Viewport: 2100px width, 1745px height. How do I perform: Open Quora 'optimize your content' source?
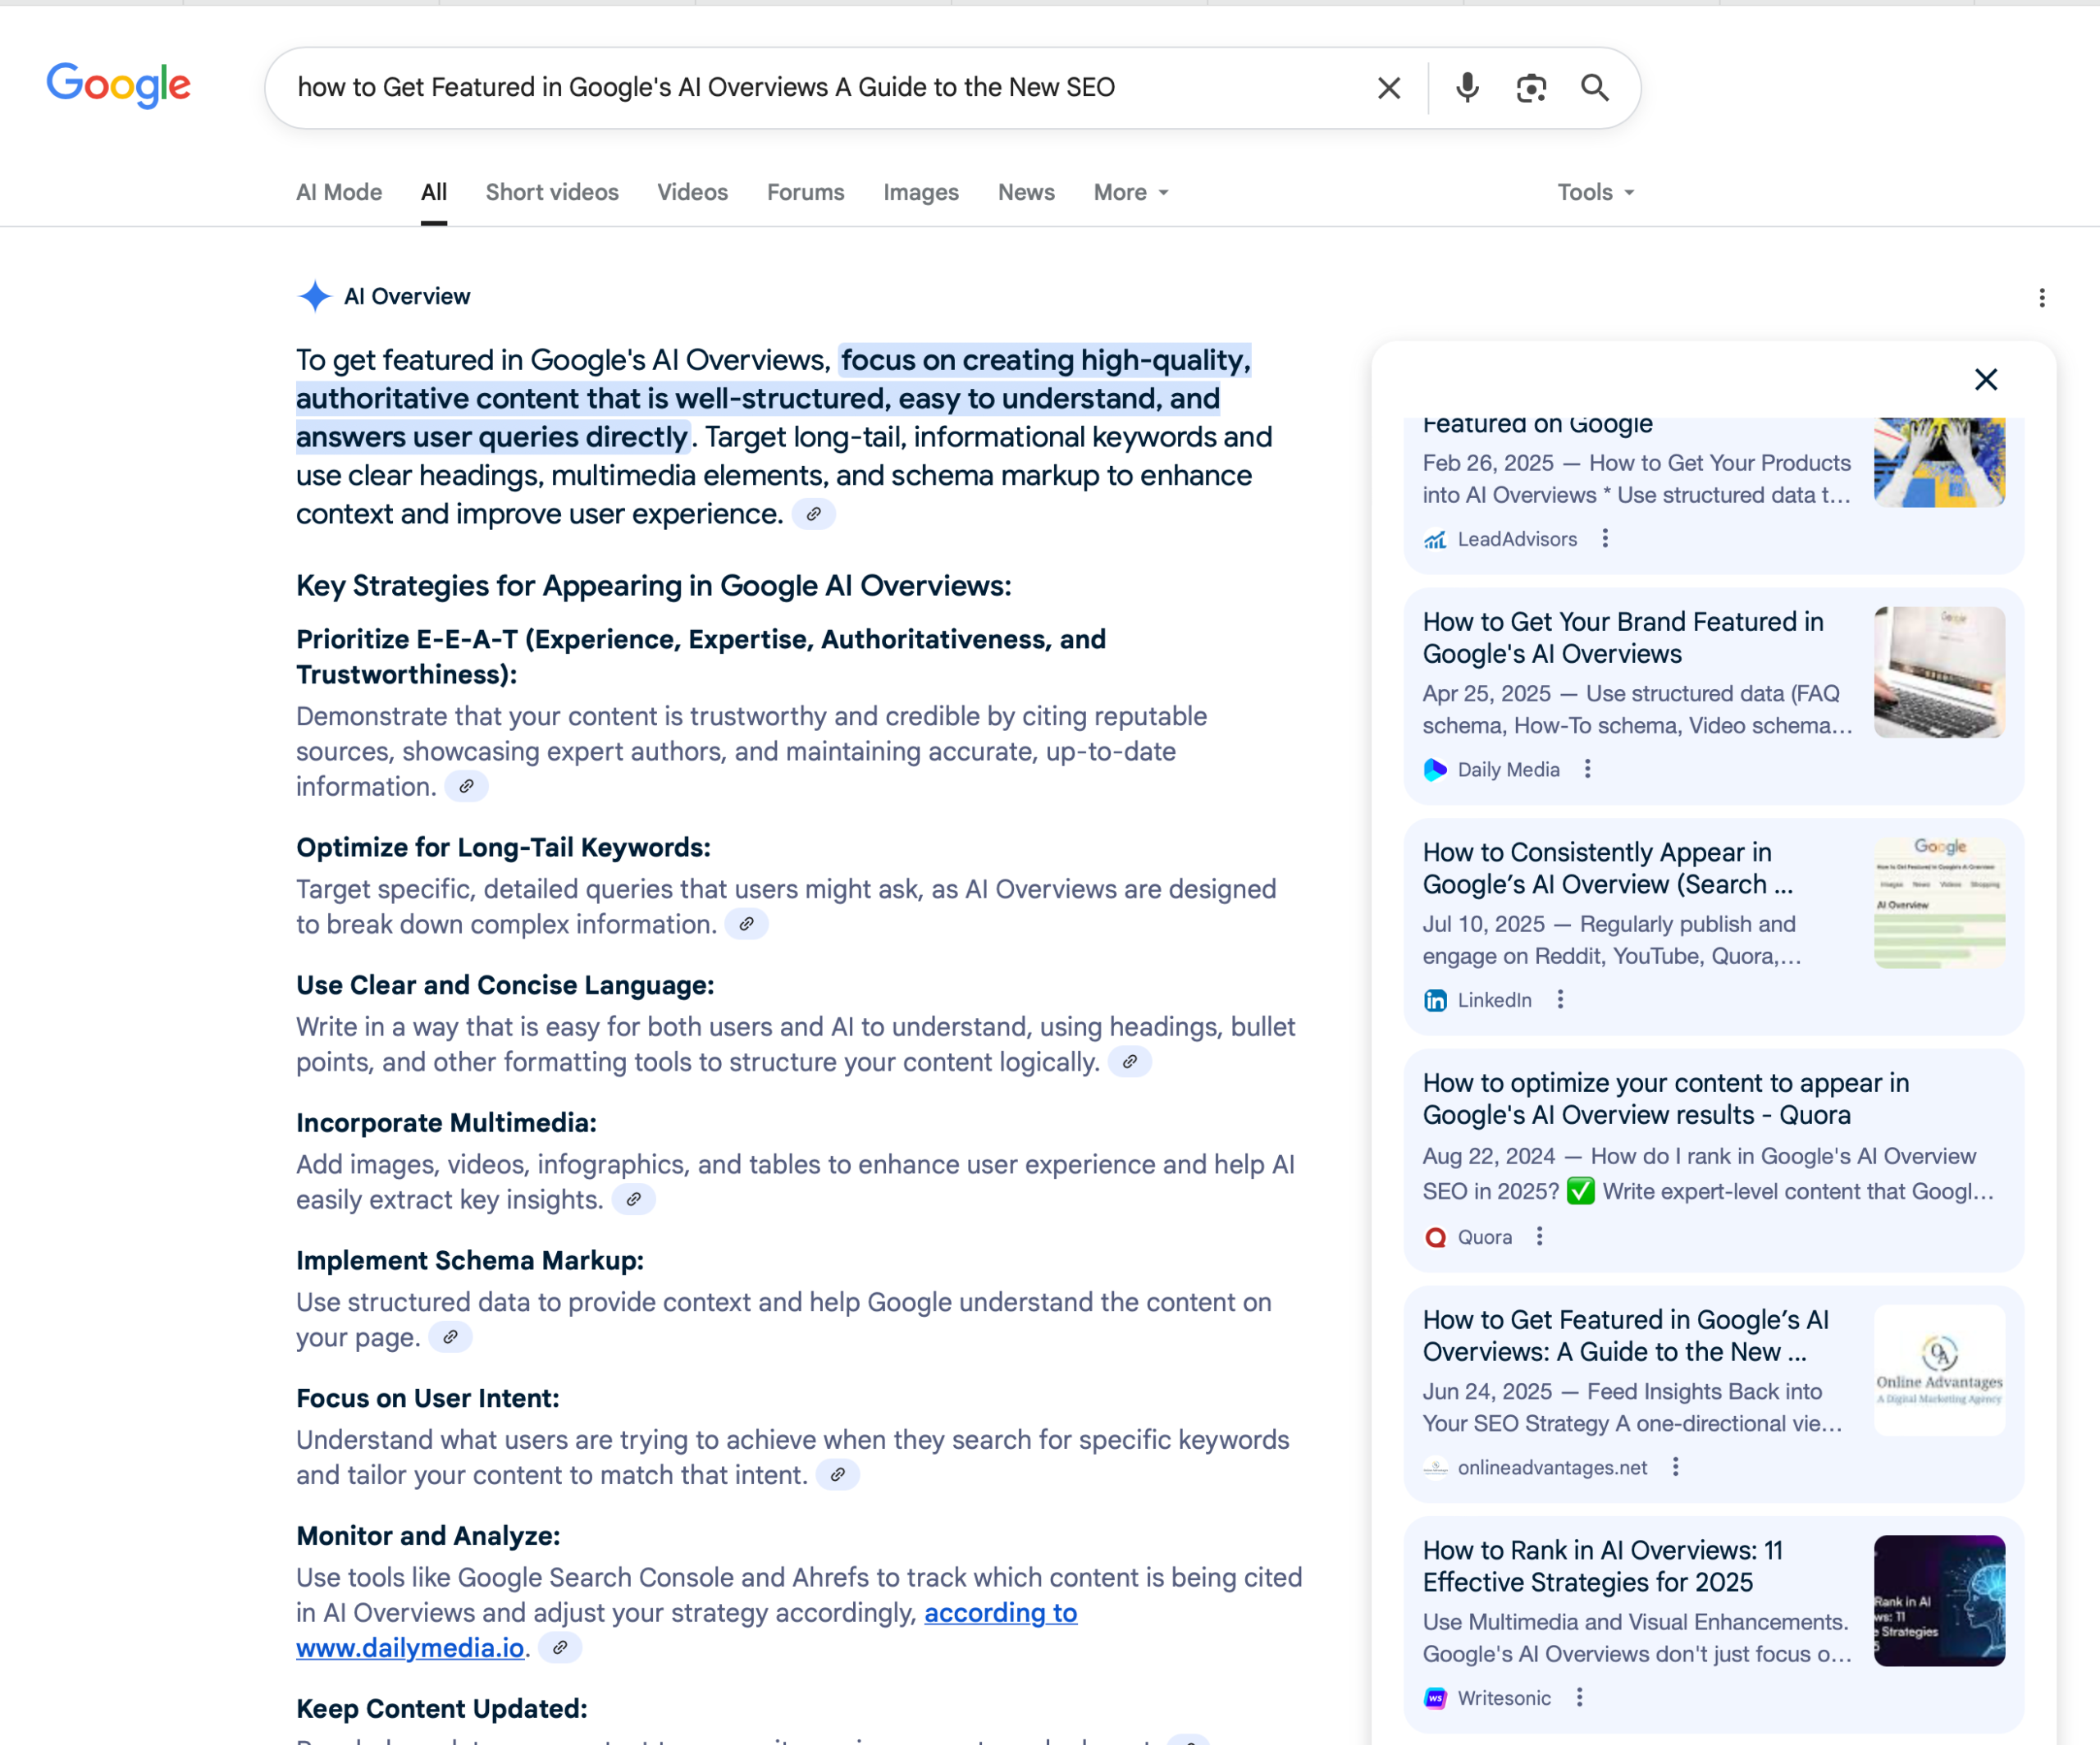click(x=1666, y=1099)
